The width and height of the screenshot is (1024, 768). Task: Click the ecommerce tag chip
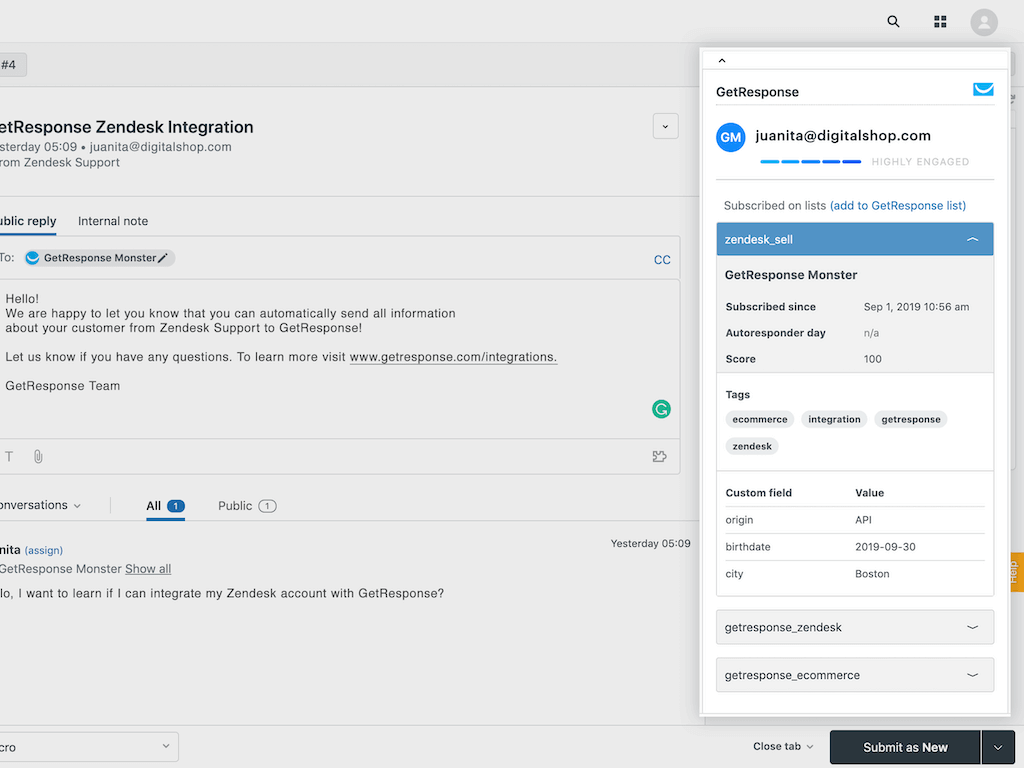click(x=760, y=419)
